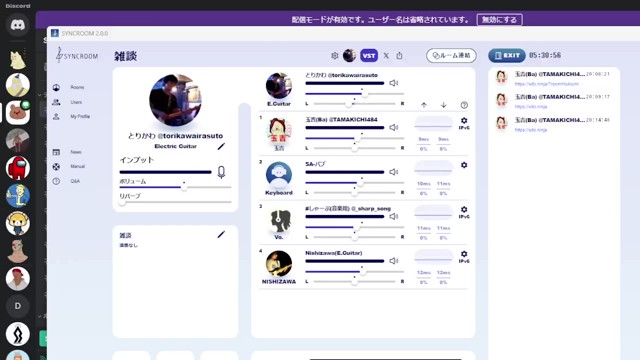
Task: Move member down with down arrow
Action: [x=444, y=105]
